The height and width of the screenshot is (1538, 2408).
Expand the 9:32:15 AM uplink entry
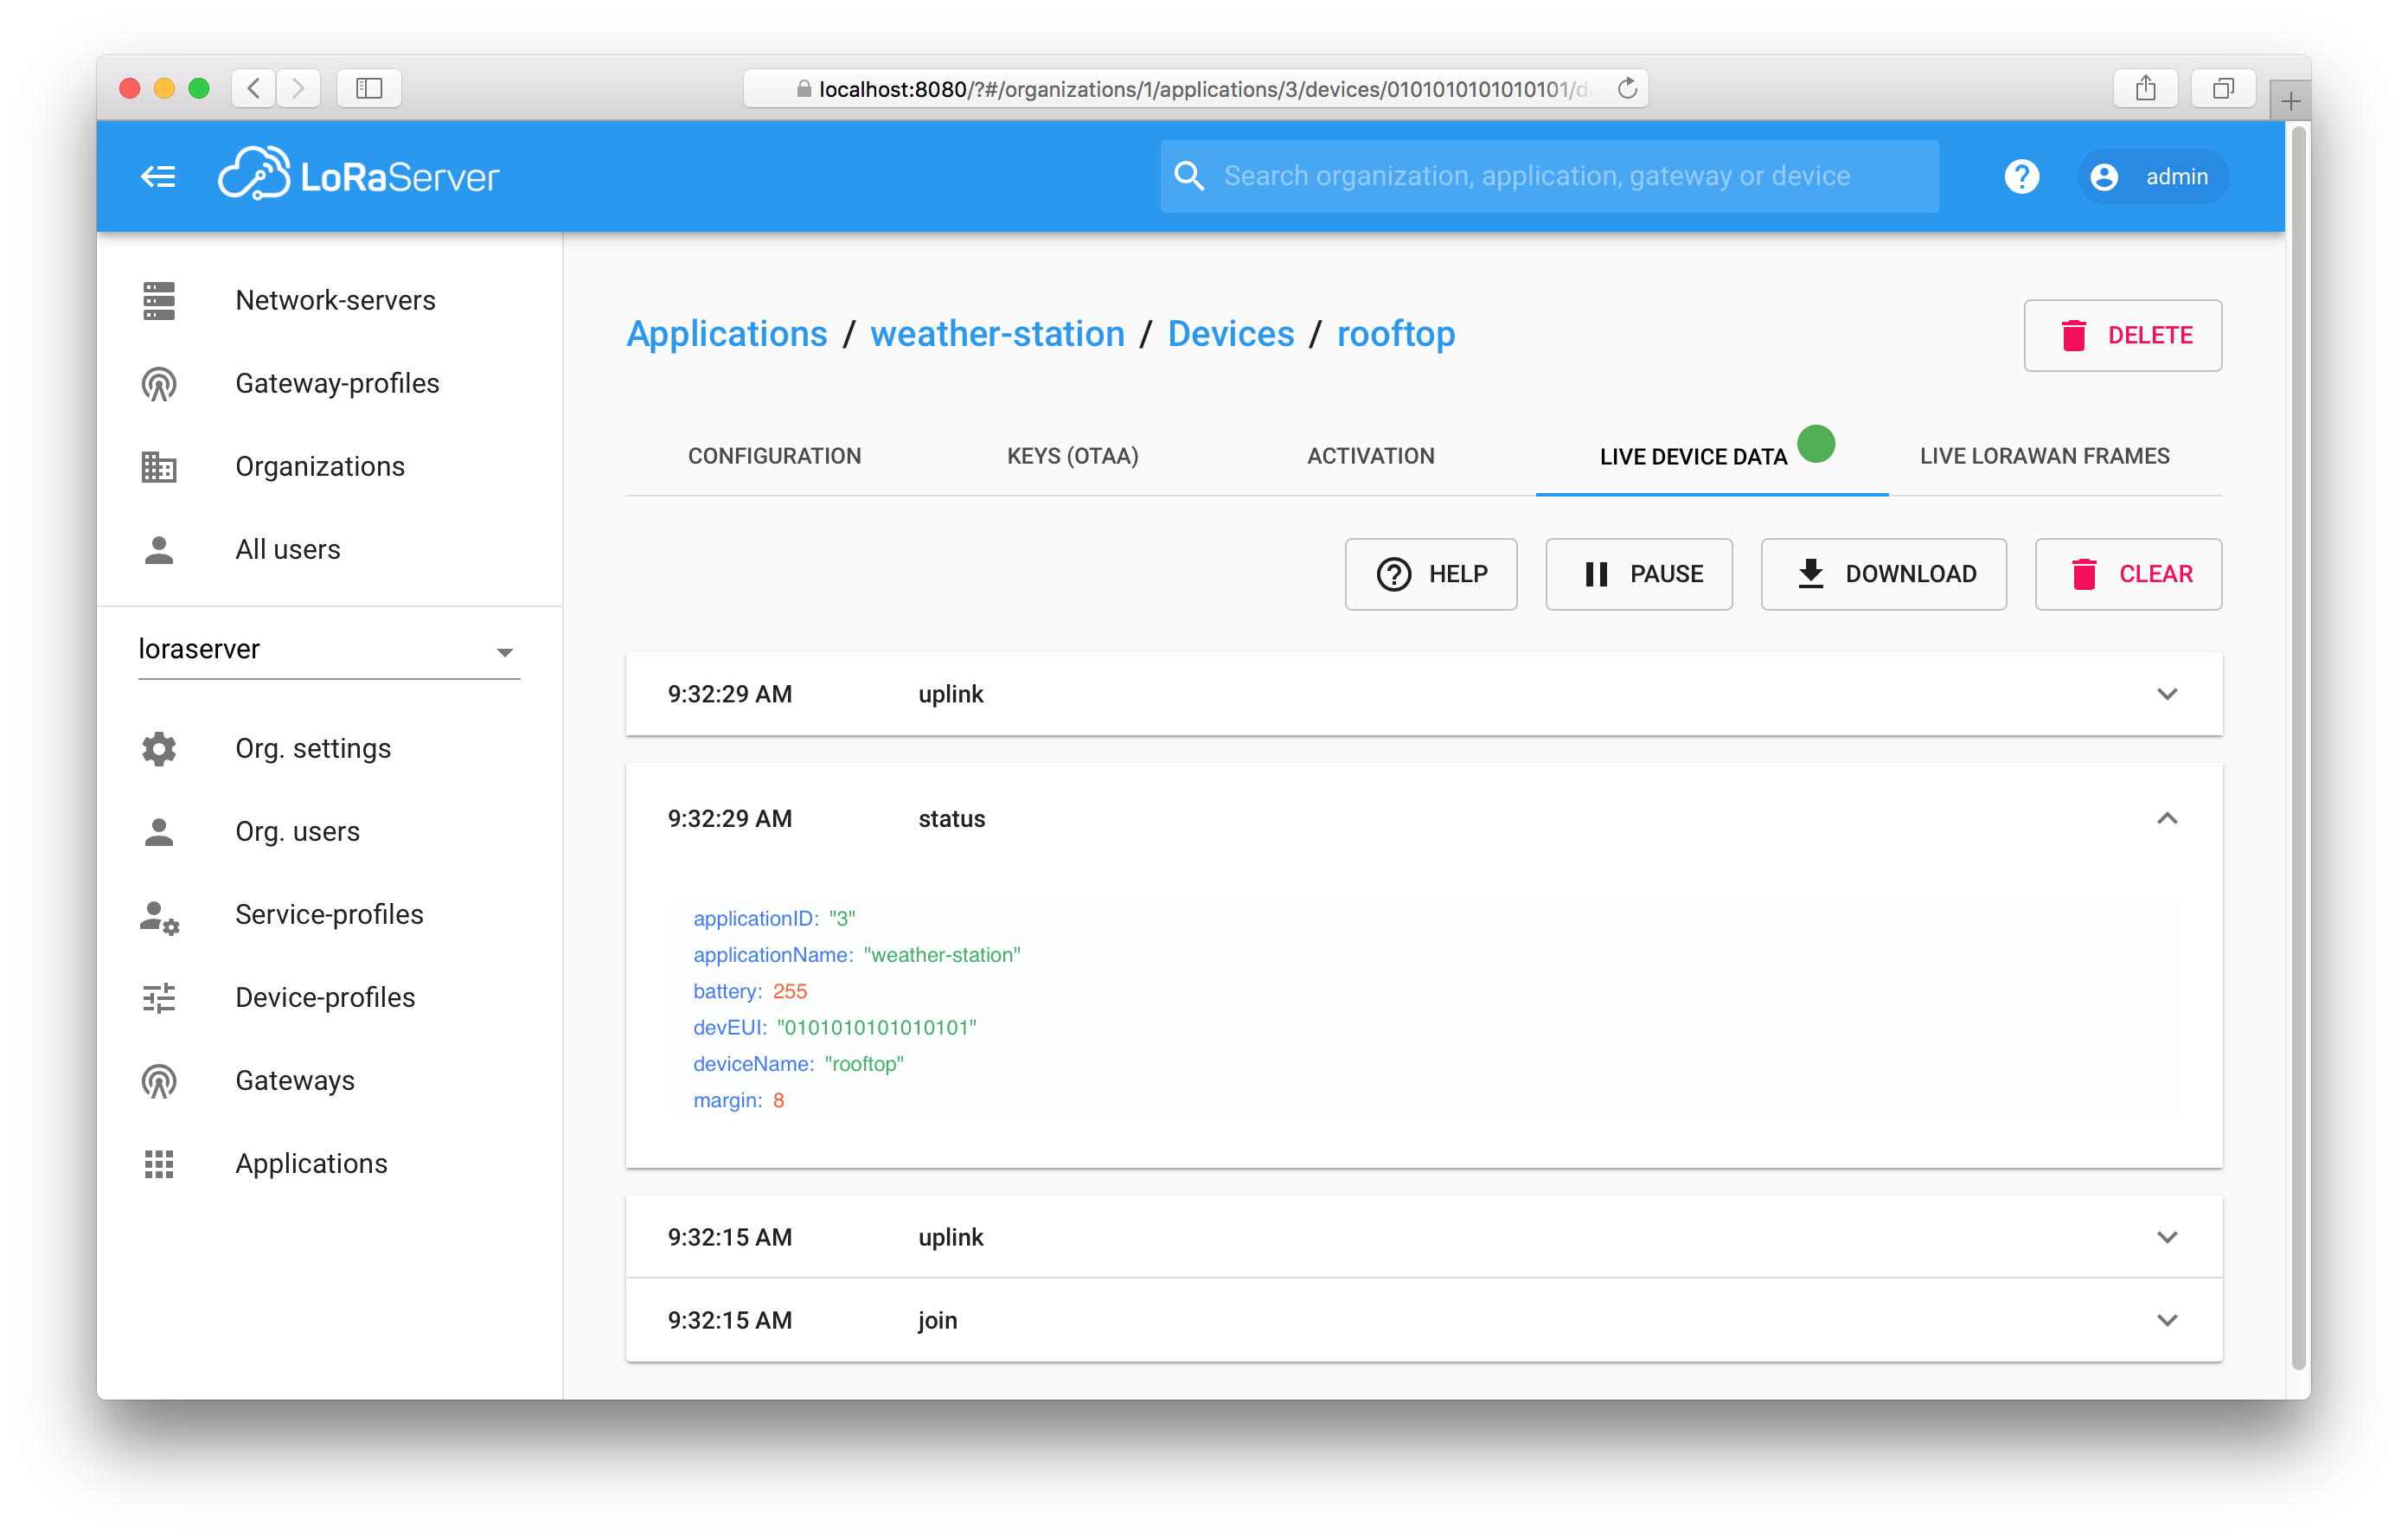(1424, 1237)
